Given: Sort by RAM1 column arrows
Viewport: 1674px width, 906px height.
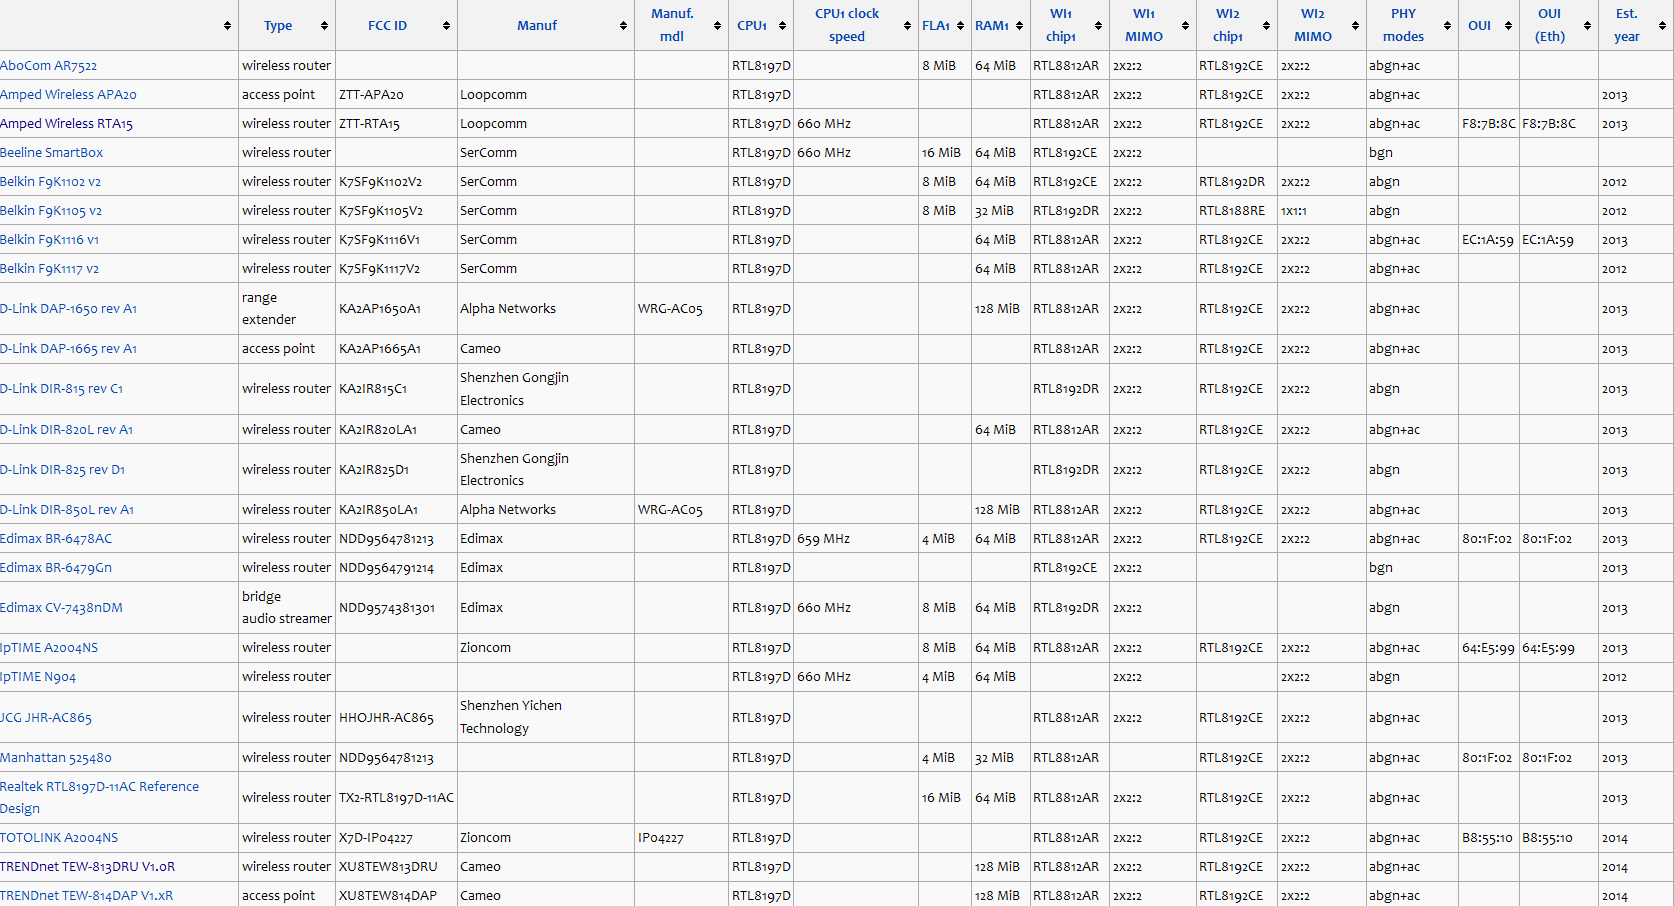Looking at the screenshot, I should pyautogui.click(x=1019, y=26).
